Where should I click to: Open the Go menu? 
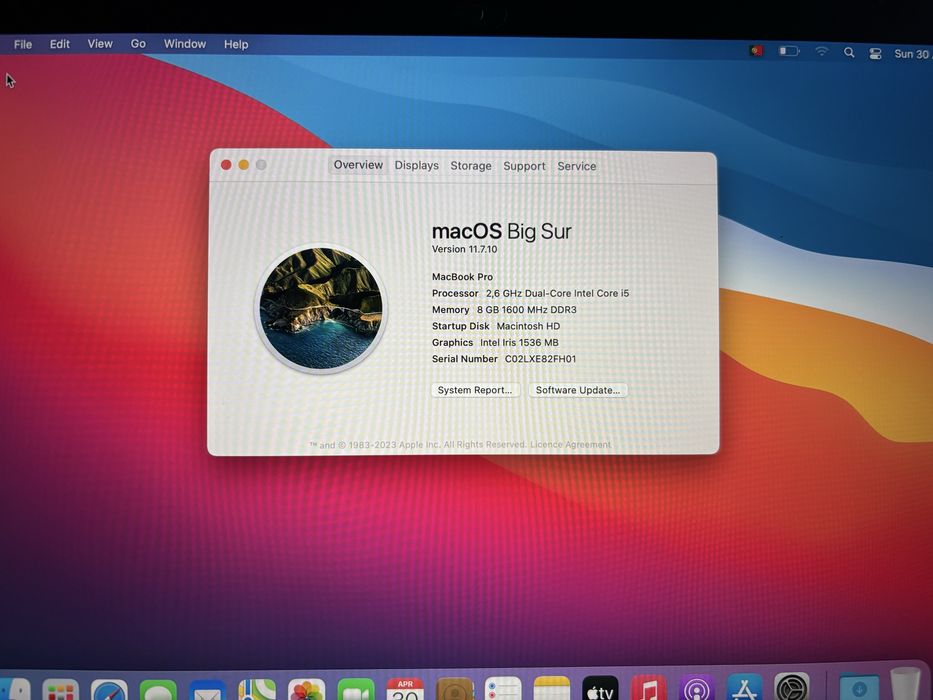[x=138, y=44]
